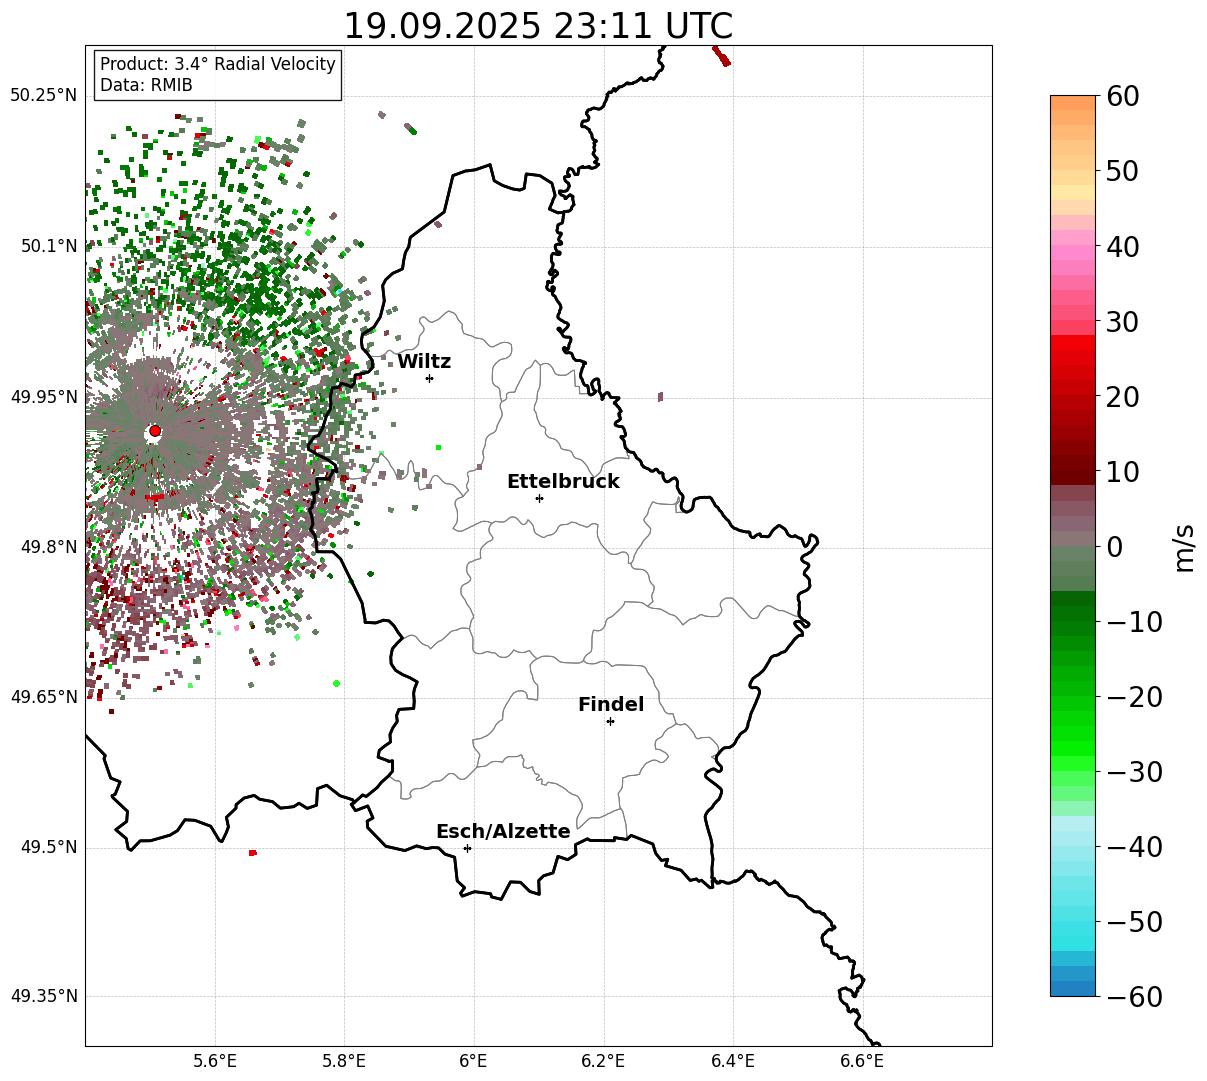Click the Esch/Alzette city label
This screenshot has height=1081, width=1207.
503,831
